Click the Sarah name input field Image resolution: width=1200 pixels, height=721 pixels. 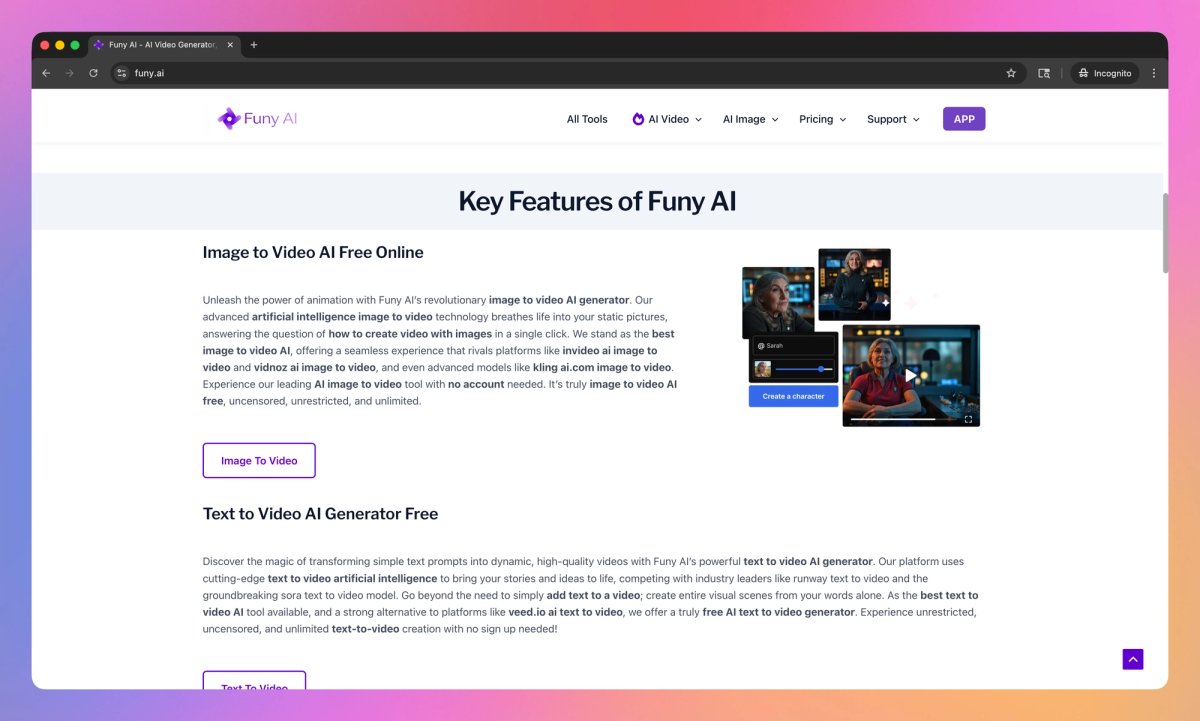pos(793,345)
